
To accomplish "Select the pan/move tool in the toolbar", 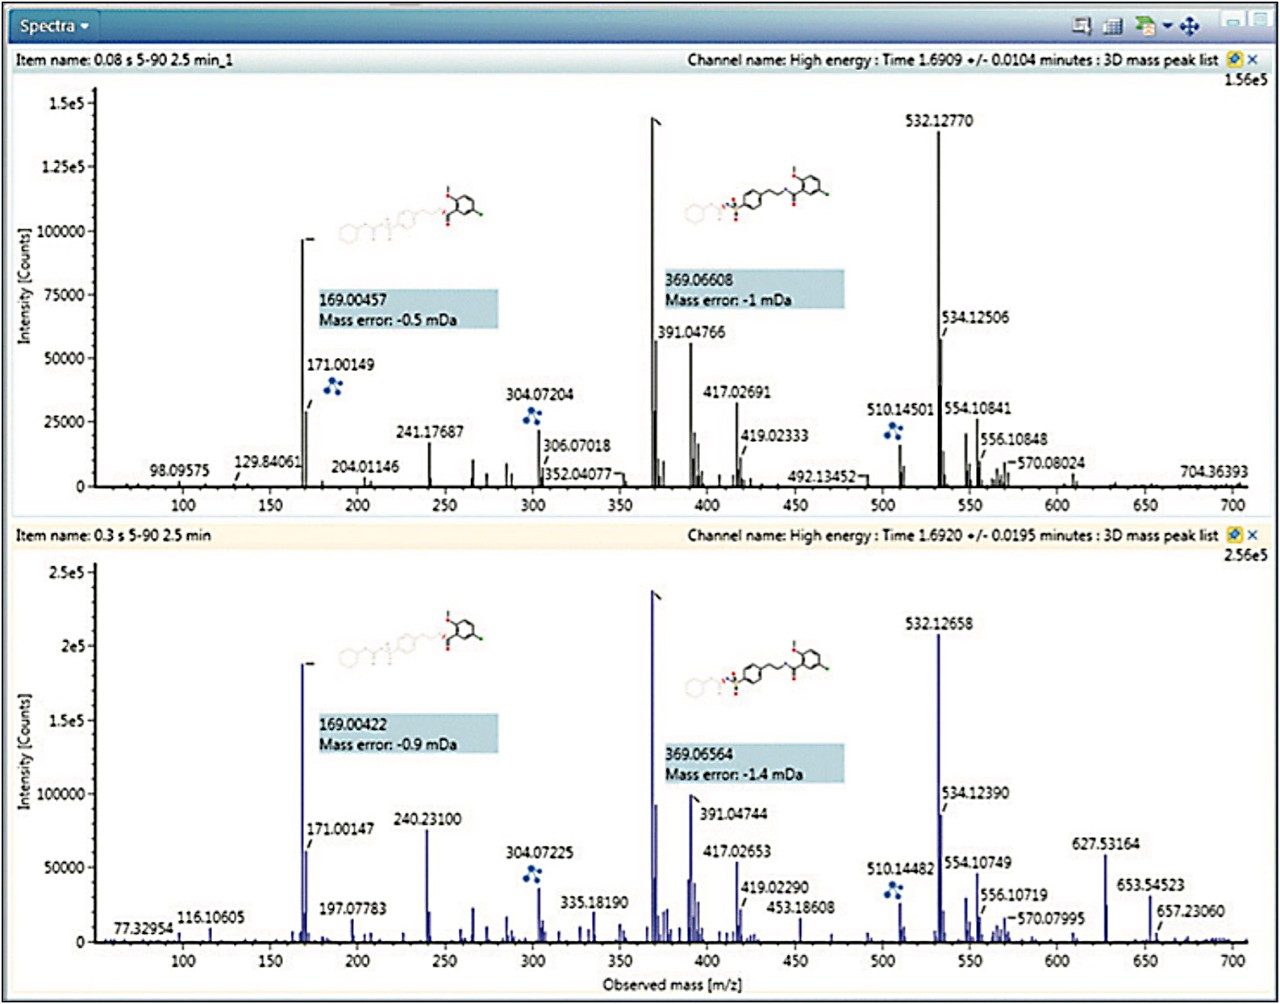I will tap(1188, 26).
